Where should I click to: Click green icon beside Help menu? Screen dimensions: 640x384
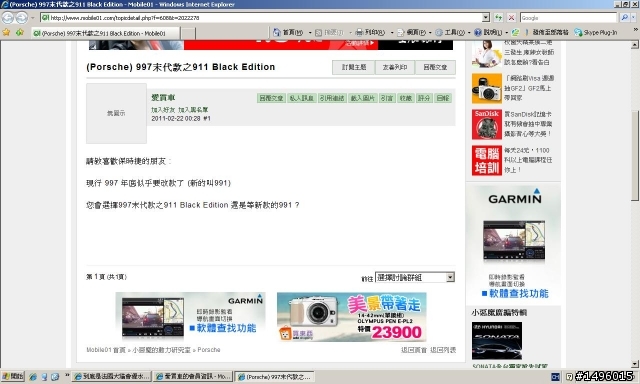point(516,32)
